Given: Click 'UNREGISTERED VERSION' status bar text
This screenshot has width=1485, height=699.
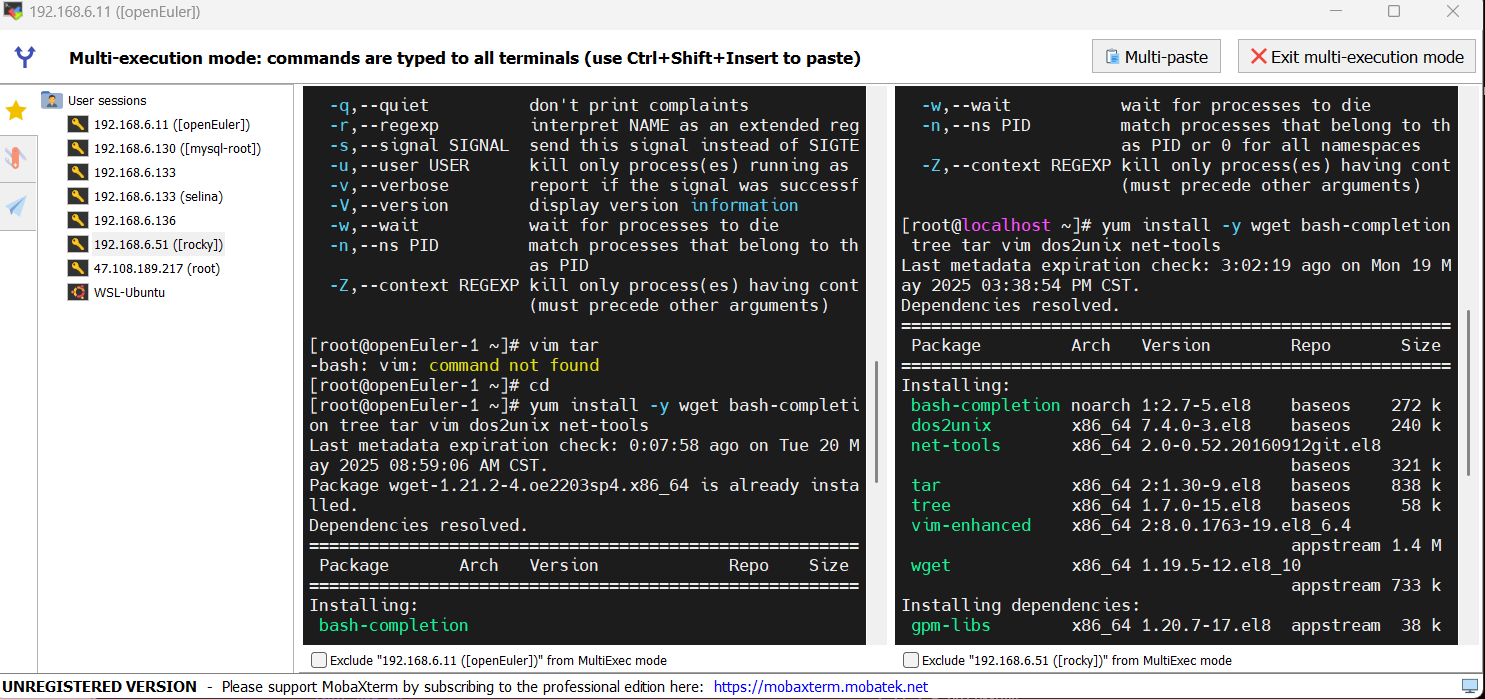Looking at the screenshot, I should pyautogui.click(x=100, y=687).
